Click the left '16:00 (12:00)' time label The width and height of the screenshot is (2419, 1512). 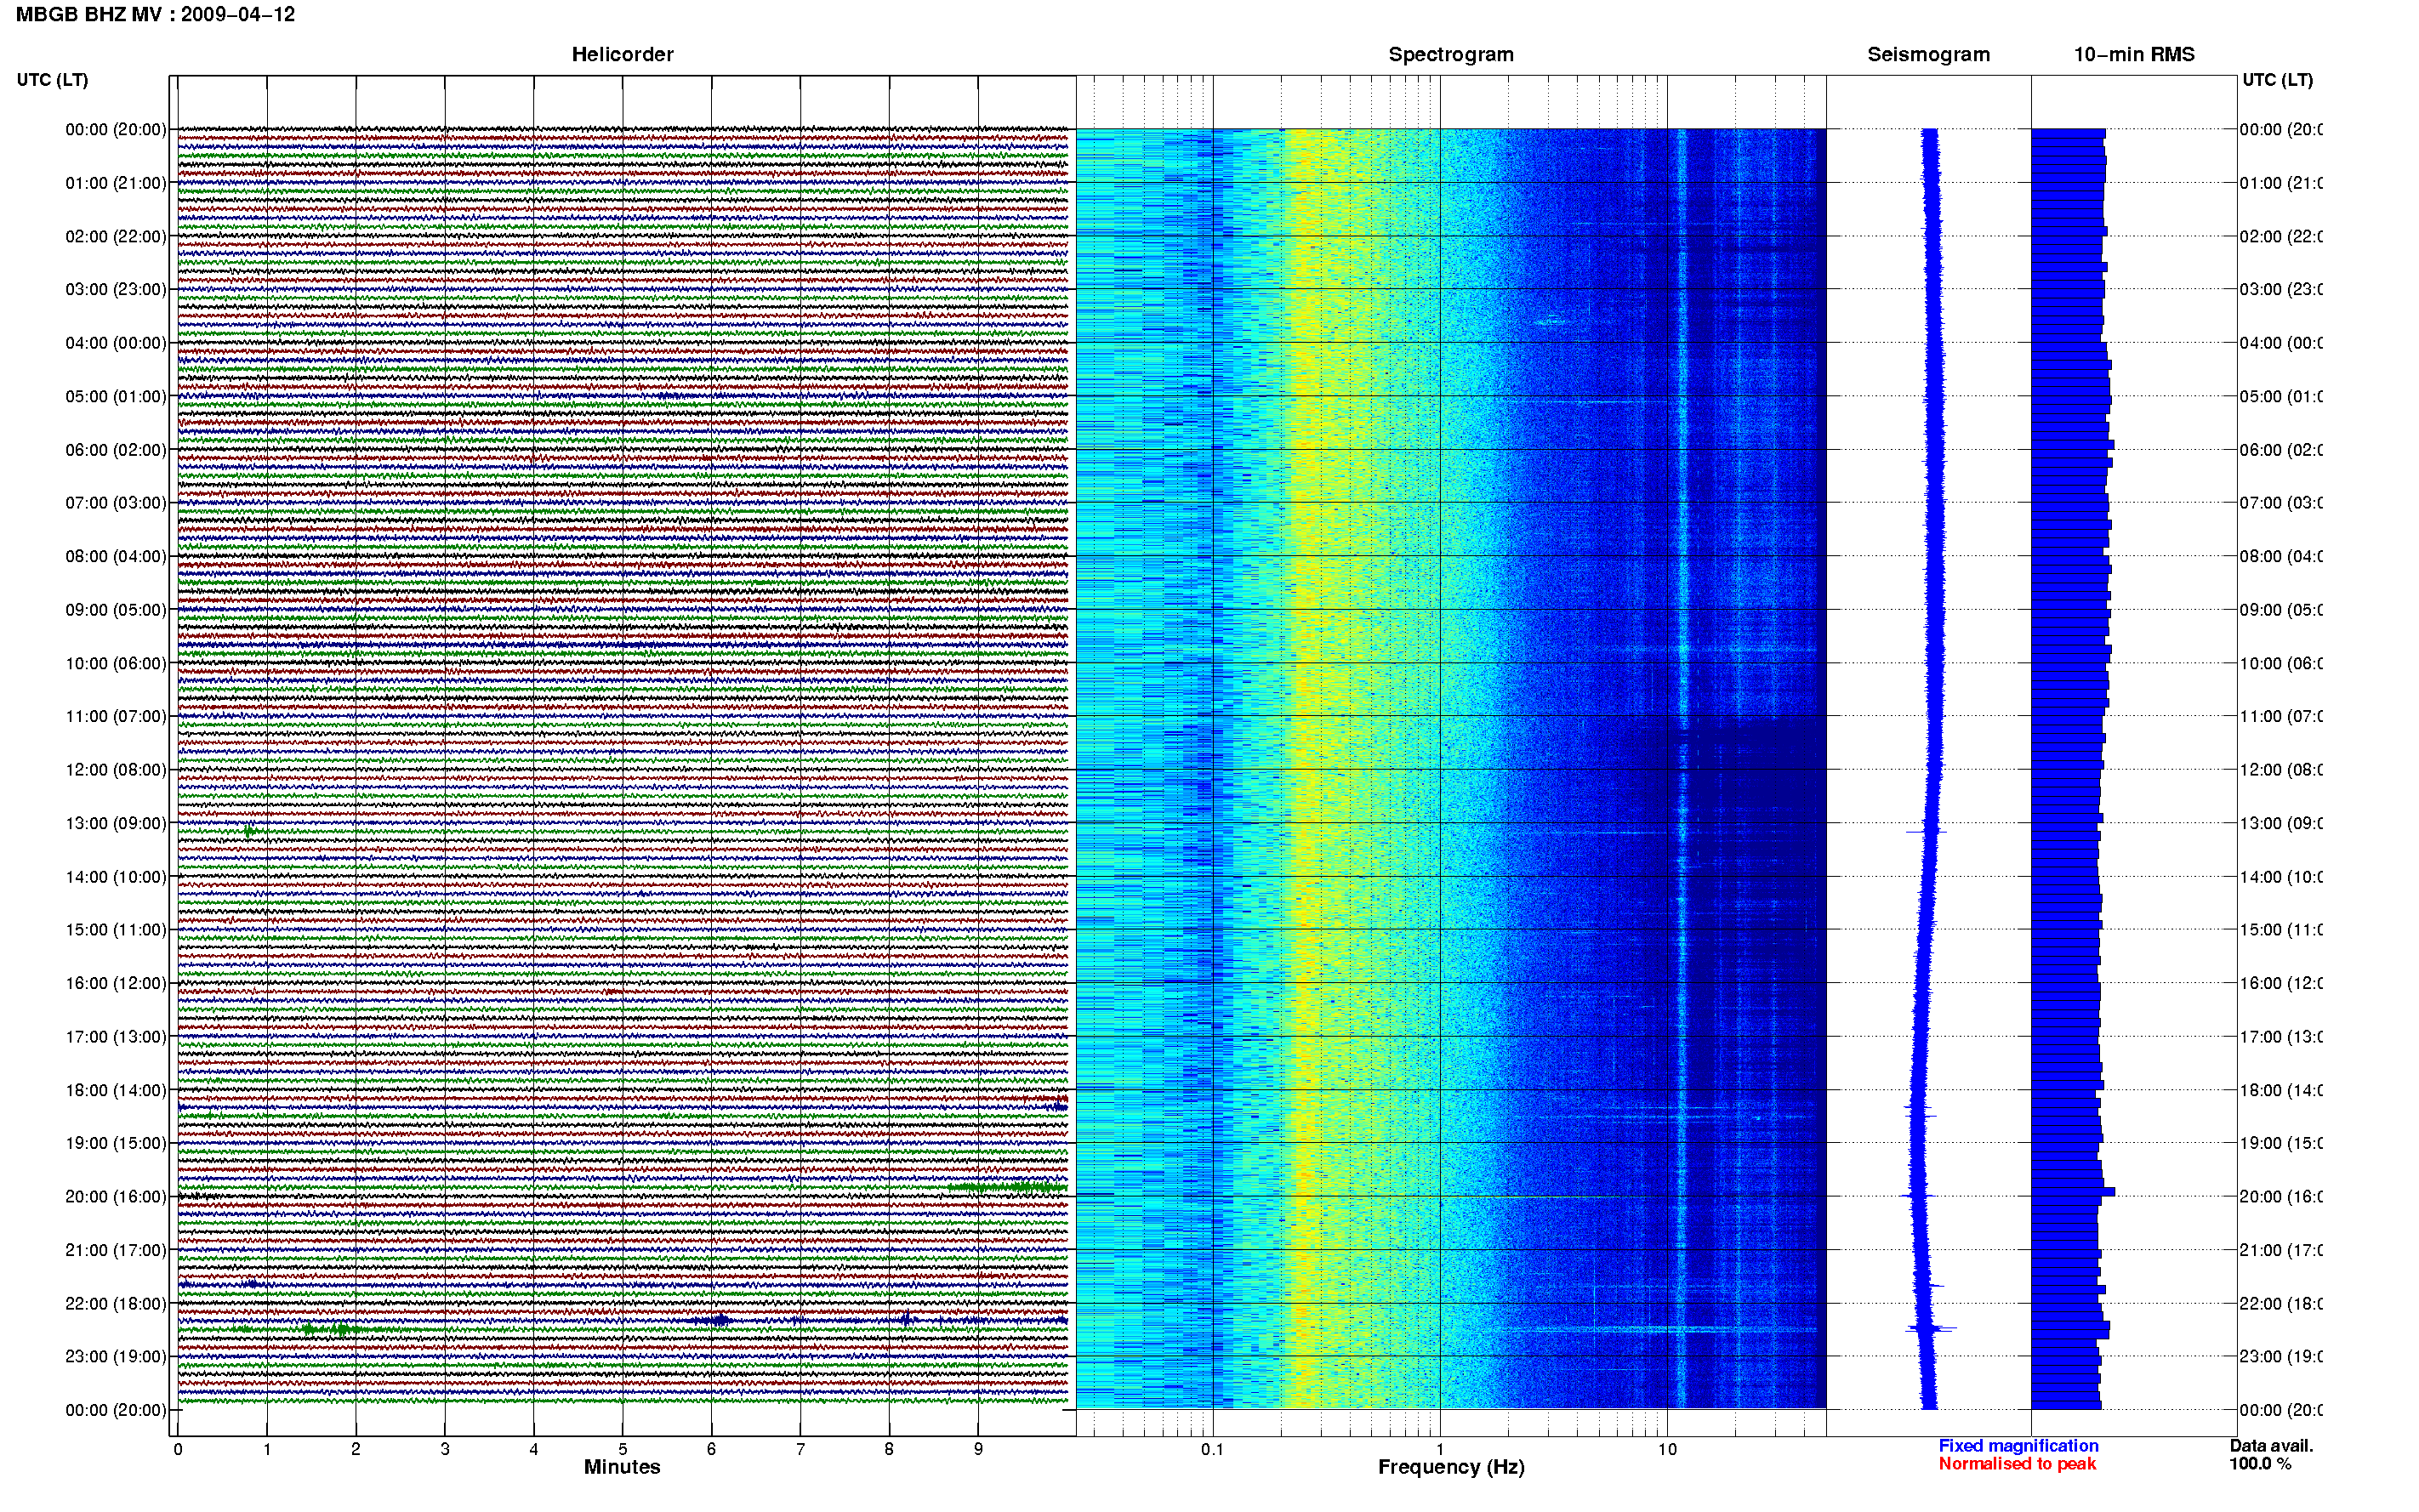click(x=116, y=983)
